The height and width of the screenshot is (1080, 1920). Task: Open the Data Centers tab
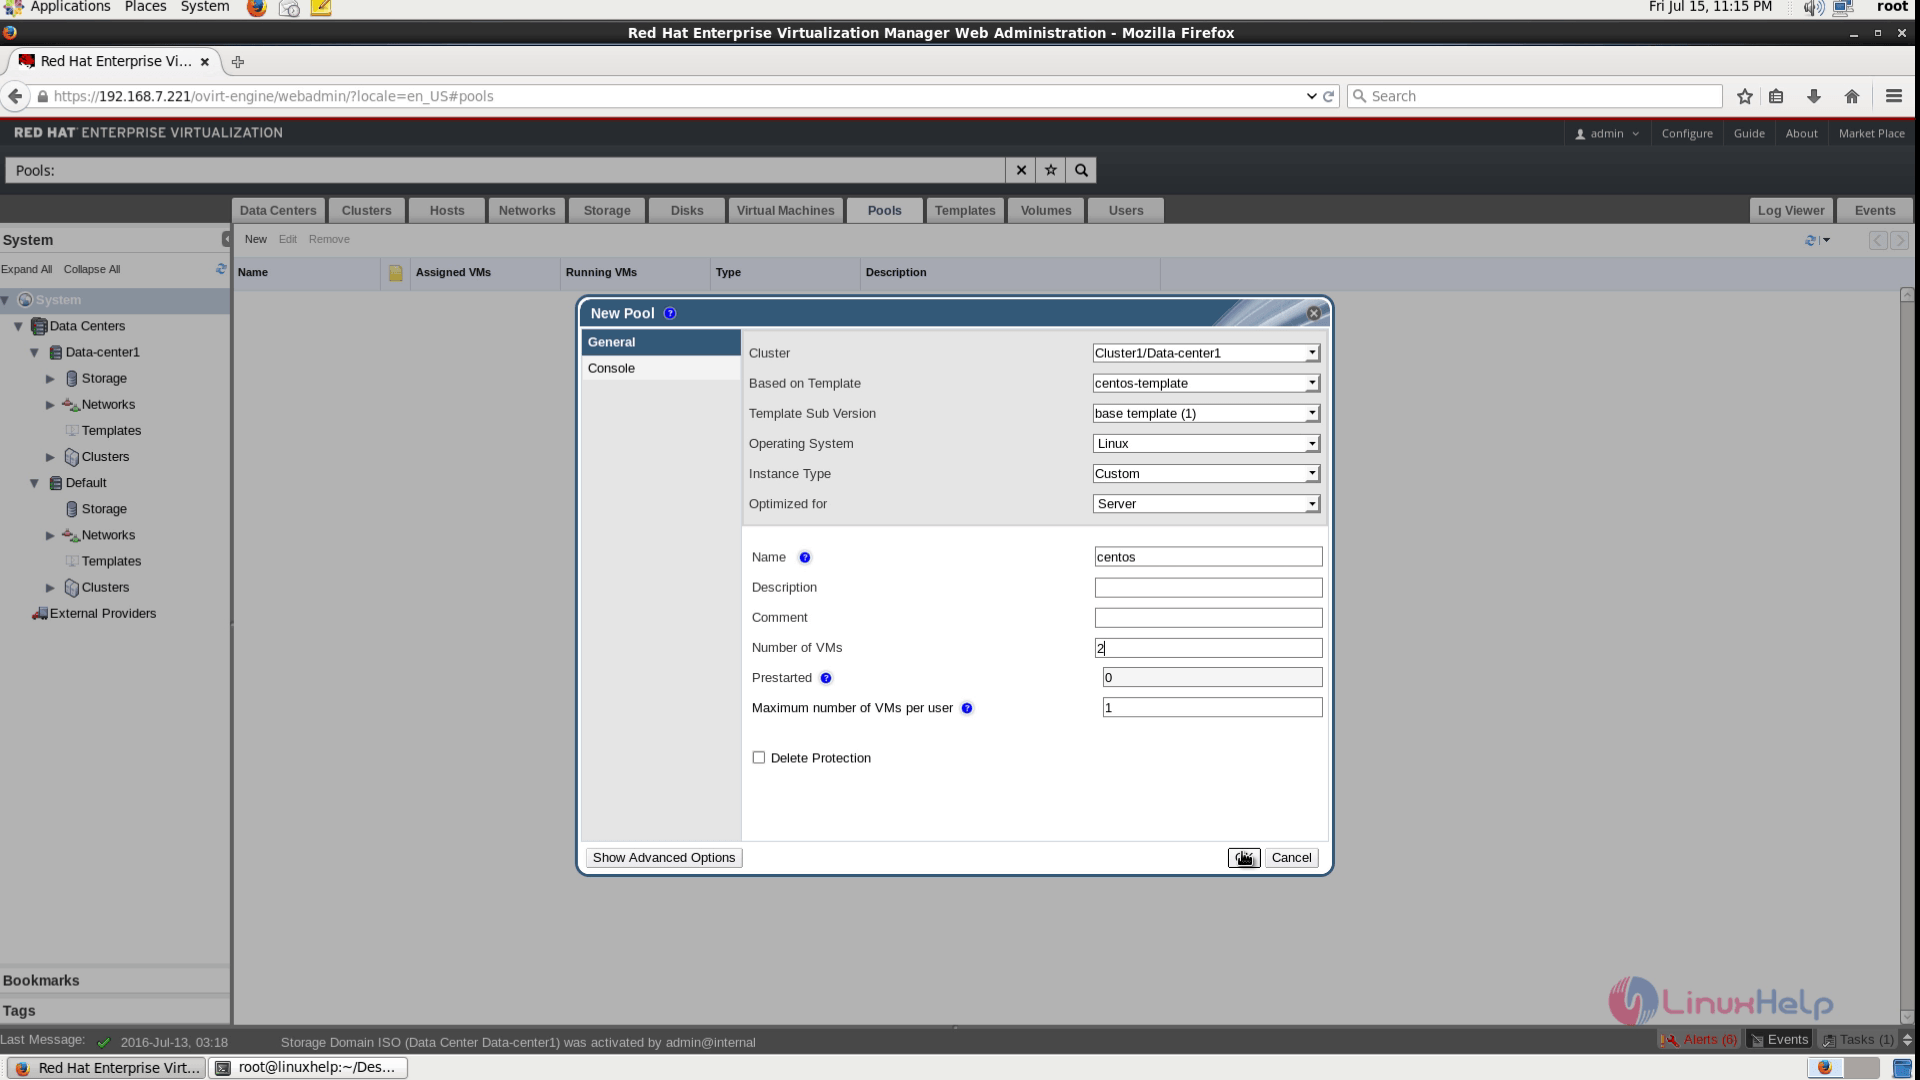278,211
